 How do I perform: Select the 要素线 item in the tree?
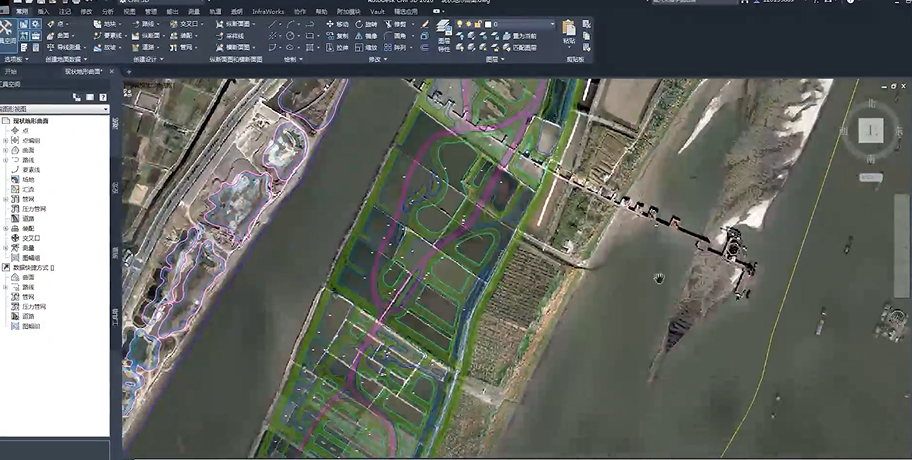pyautogui.click(x=31, y=170)
